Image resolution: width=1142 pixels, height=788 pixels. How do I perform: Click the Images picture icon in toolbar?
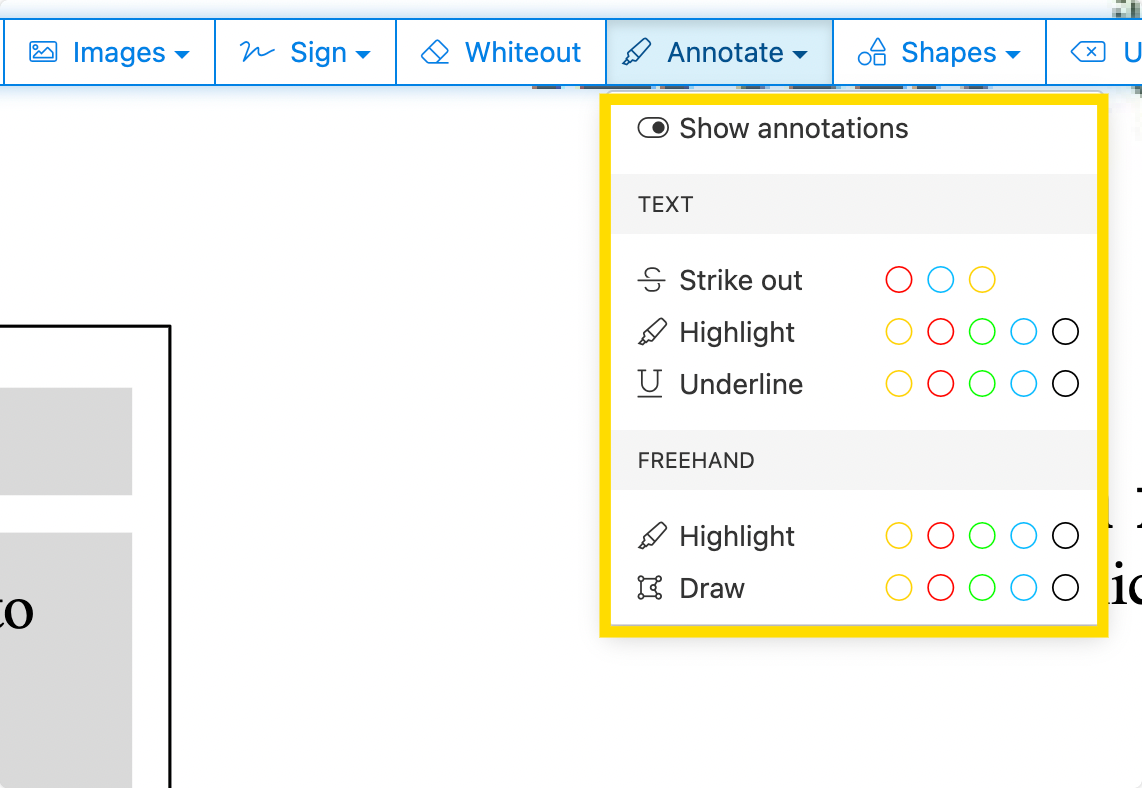click(x=43, y=52)
